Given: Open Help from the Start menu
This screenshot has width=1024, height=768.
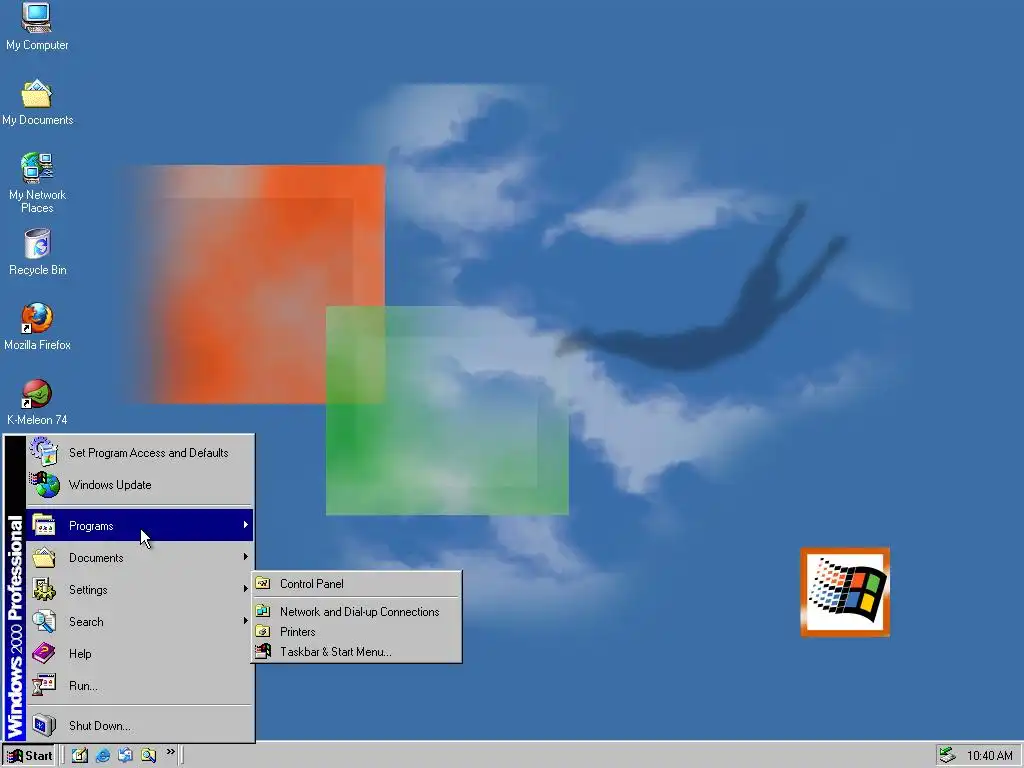Looking at the screenshot, I should pyautogui.click(x=140, y=654).
